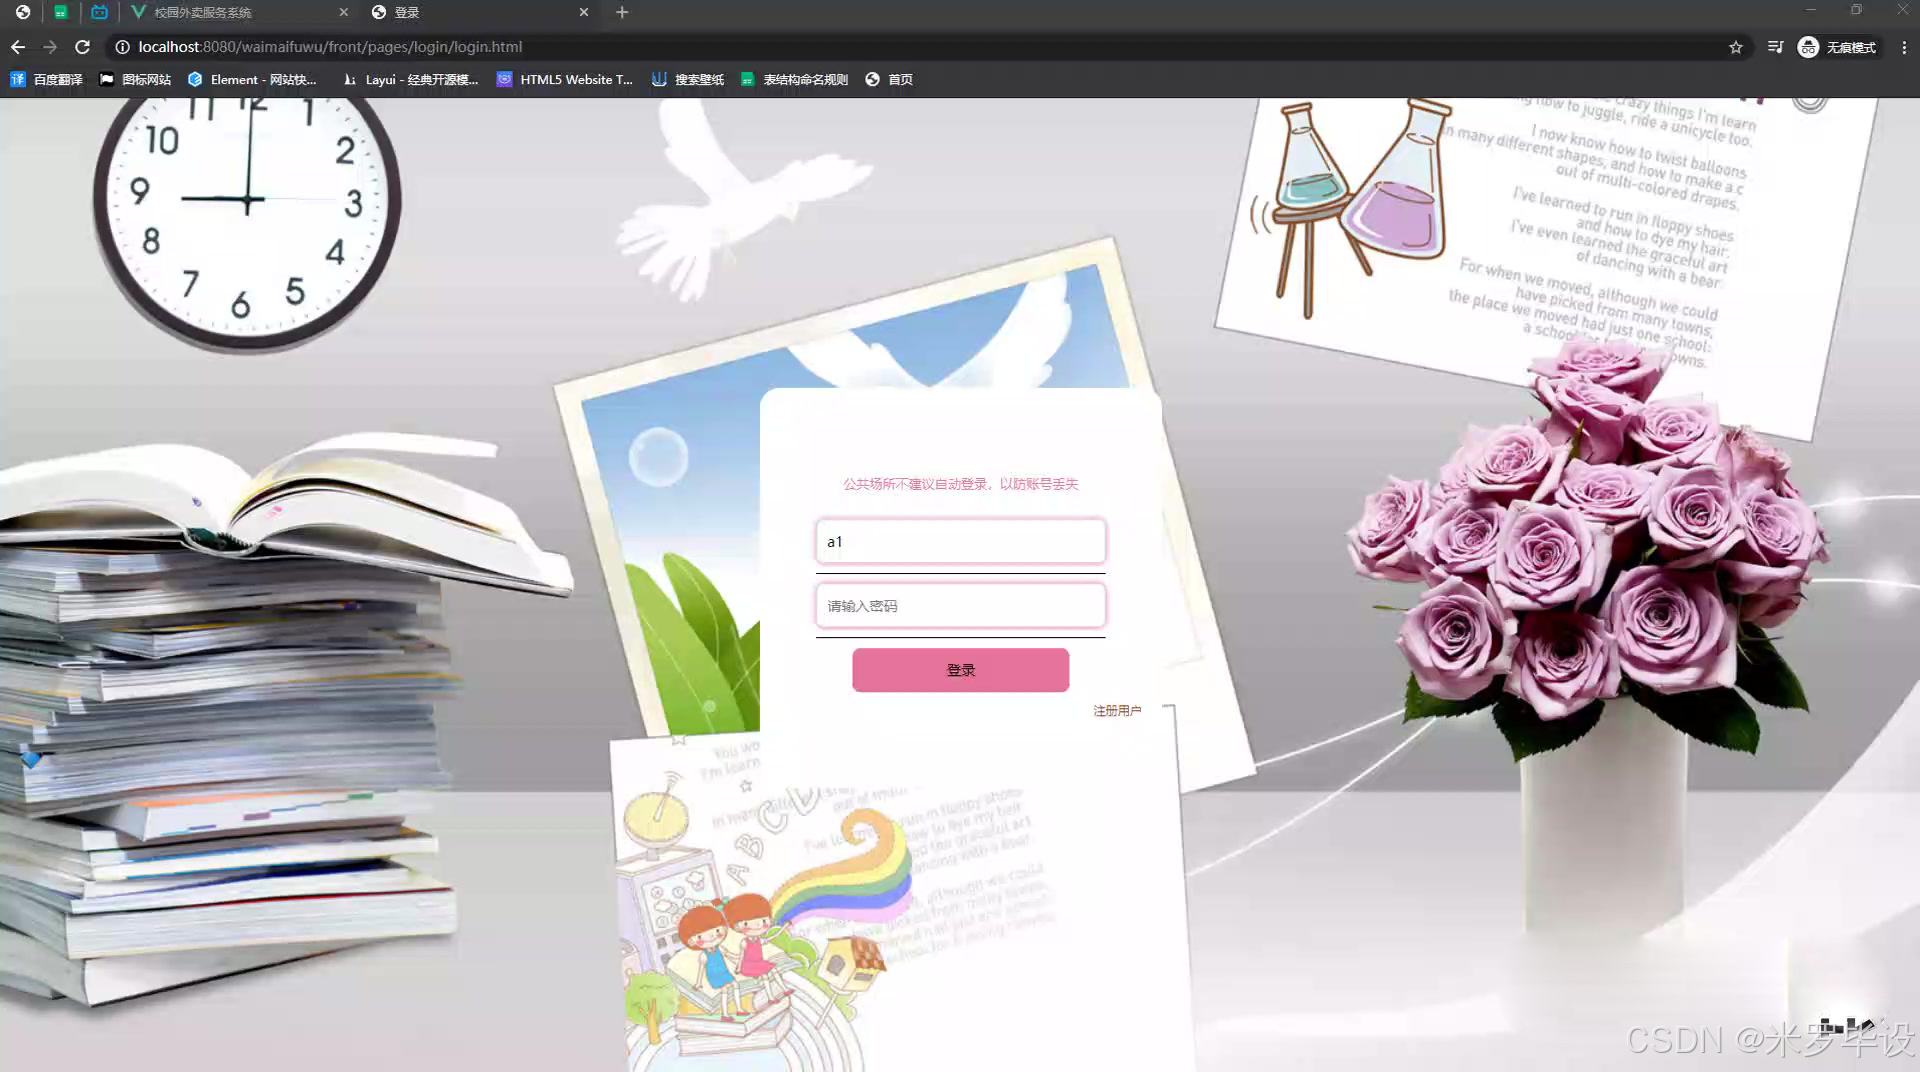
Task: Open the browser three-dot menu
Action: [1904, 47]
